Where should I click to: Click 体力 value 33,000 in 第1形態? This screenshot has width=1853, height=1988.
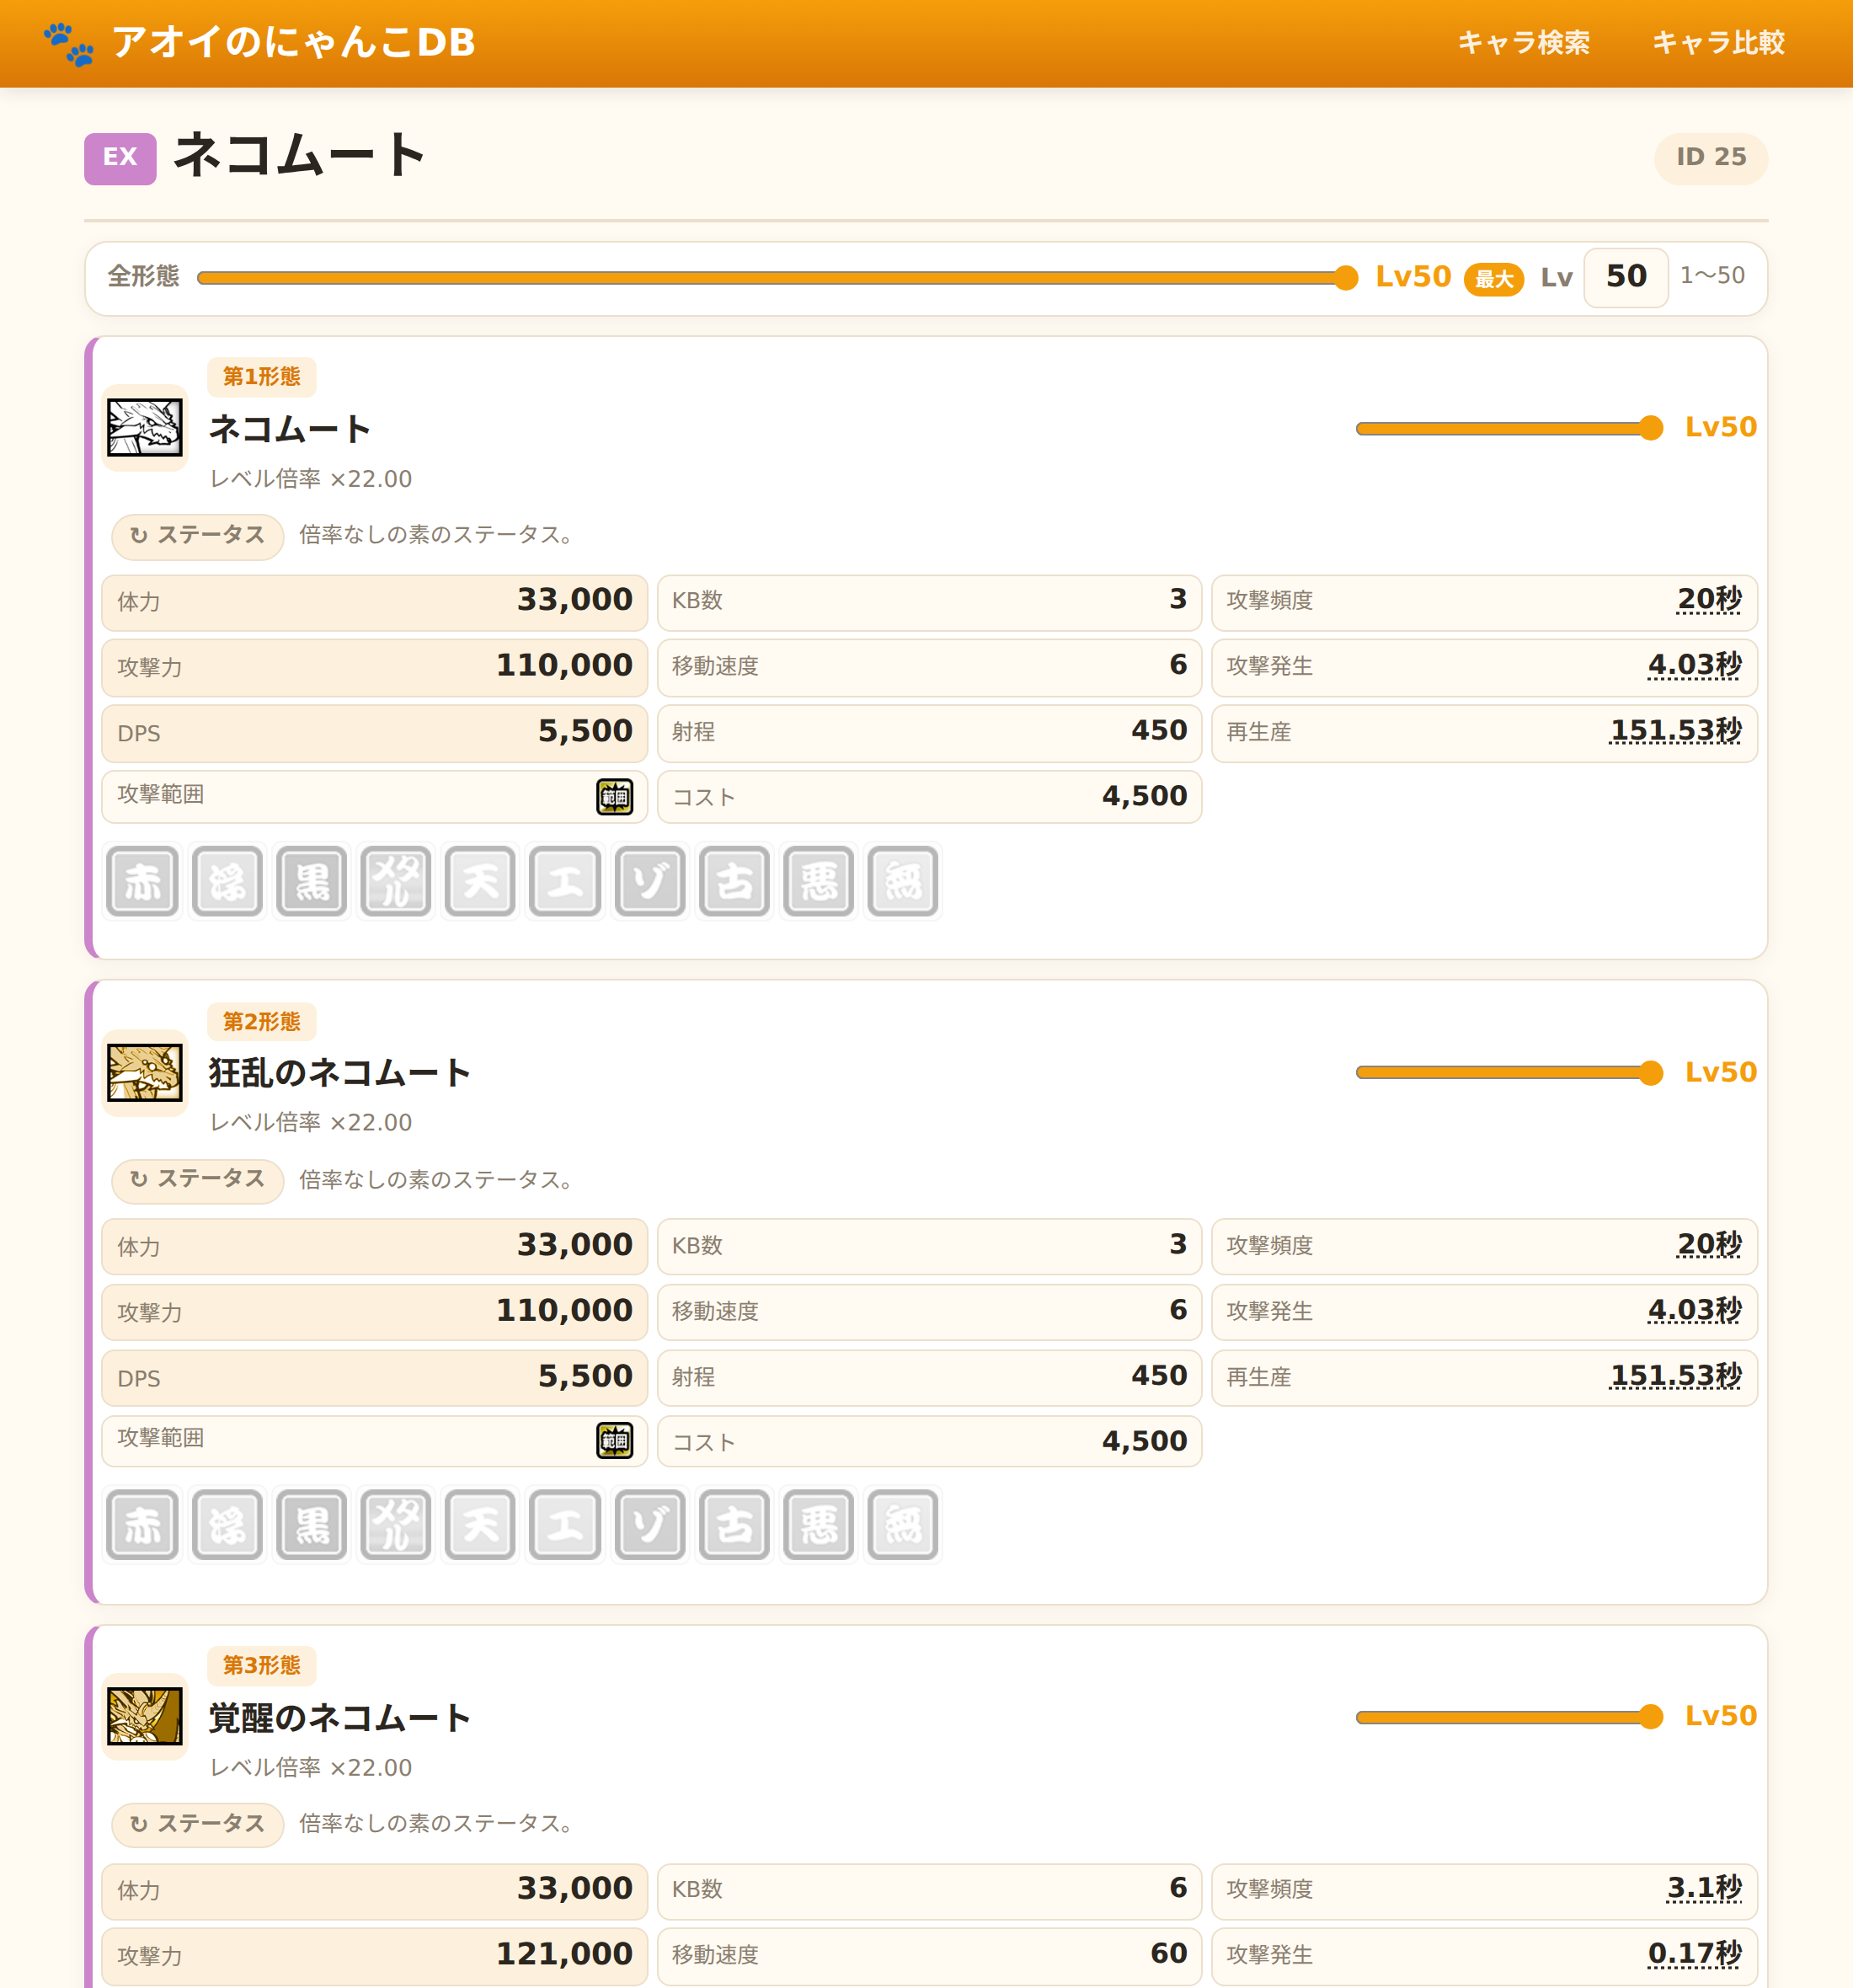(575, 600)
